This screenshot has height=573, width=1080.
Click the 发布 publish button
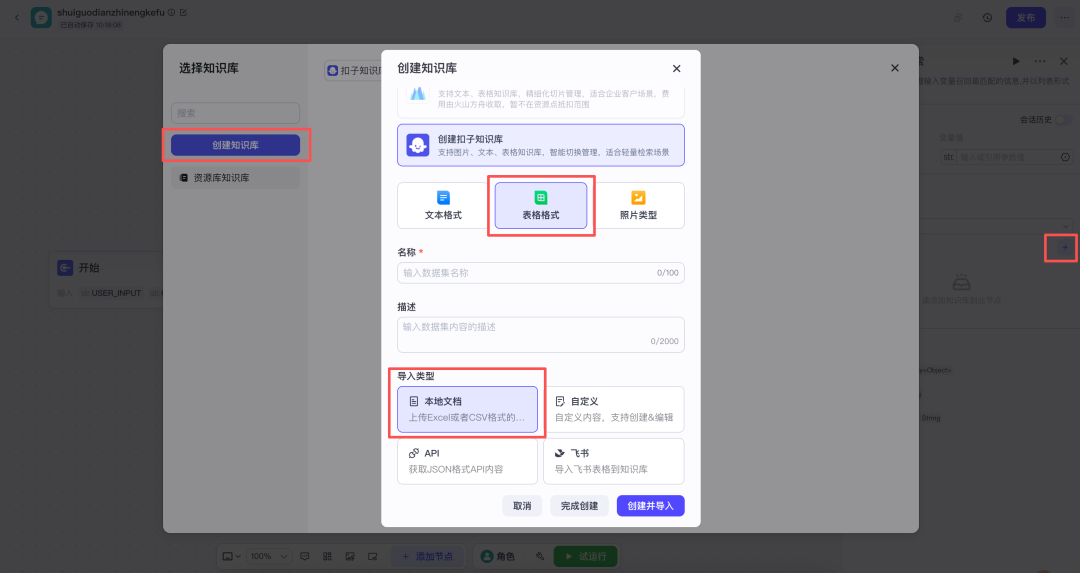[x=1026, y=17]
